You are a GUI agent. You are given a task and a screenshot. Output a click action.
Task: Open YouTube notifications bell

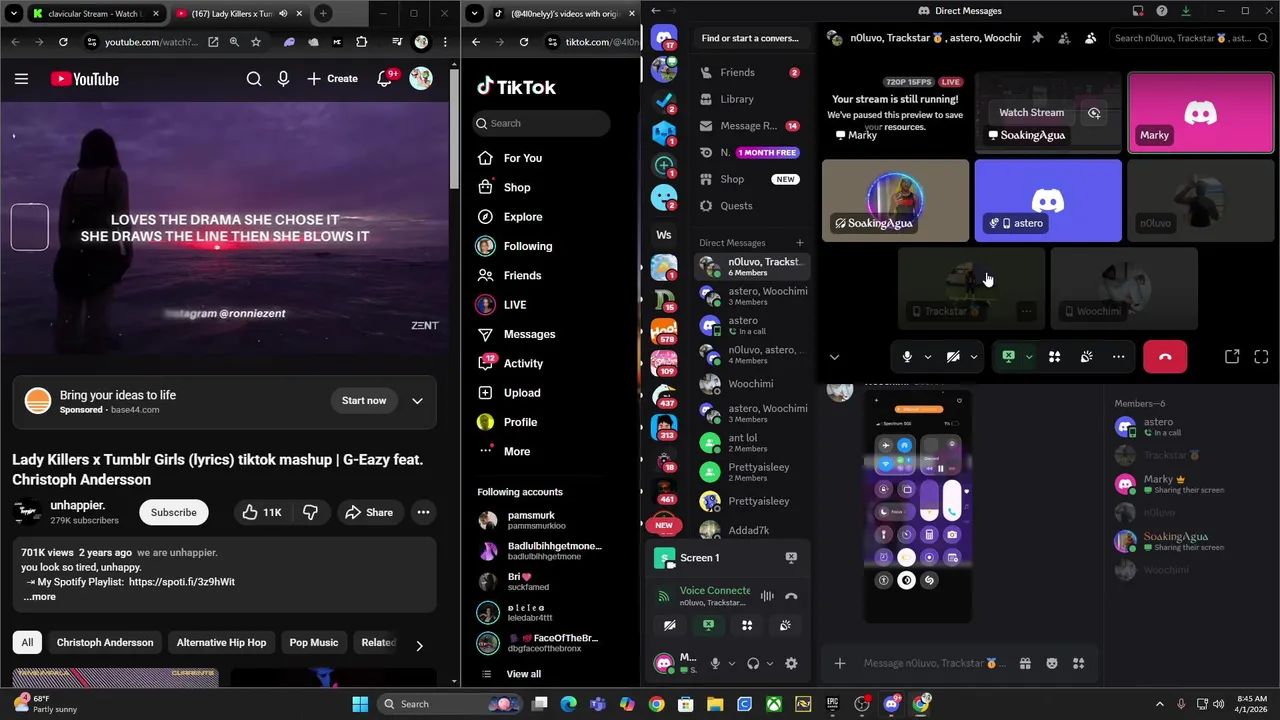pyautogui.click(x=384, y=79)
